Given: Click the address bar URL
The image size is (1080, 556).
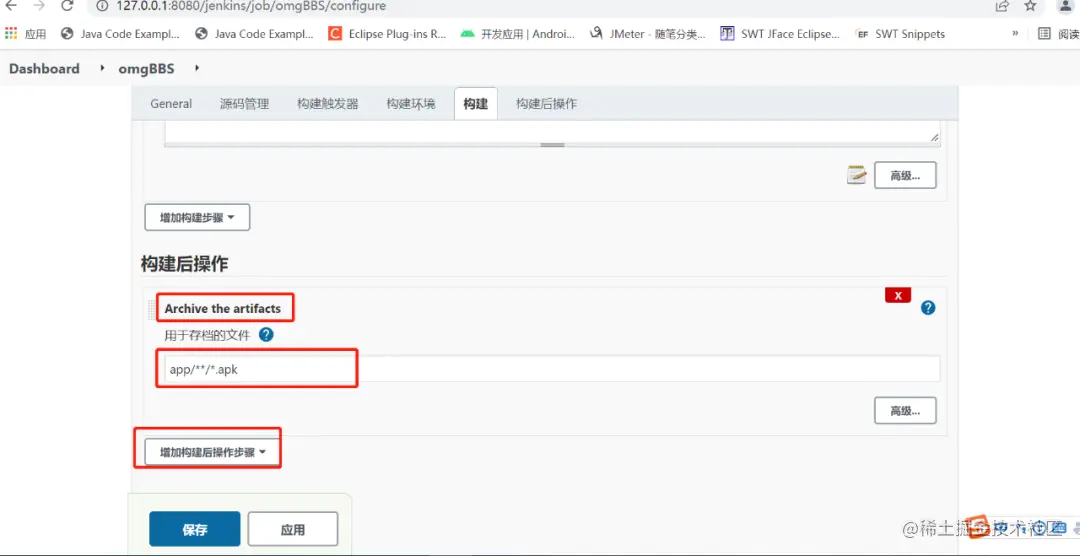Looking at the screenshot, I should 251,6.
